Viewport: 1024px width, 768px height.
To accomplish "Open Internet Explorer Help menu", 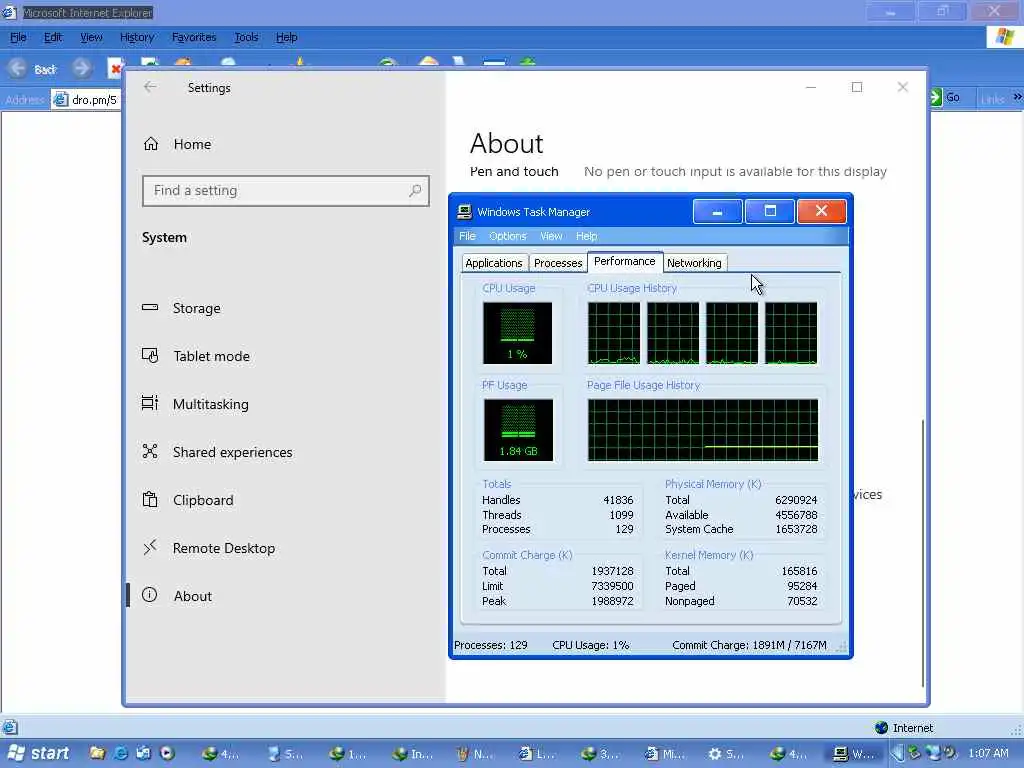I will pos(286,37).
